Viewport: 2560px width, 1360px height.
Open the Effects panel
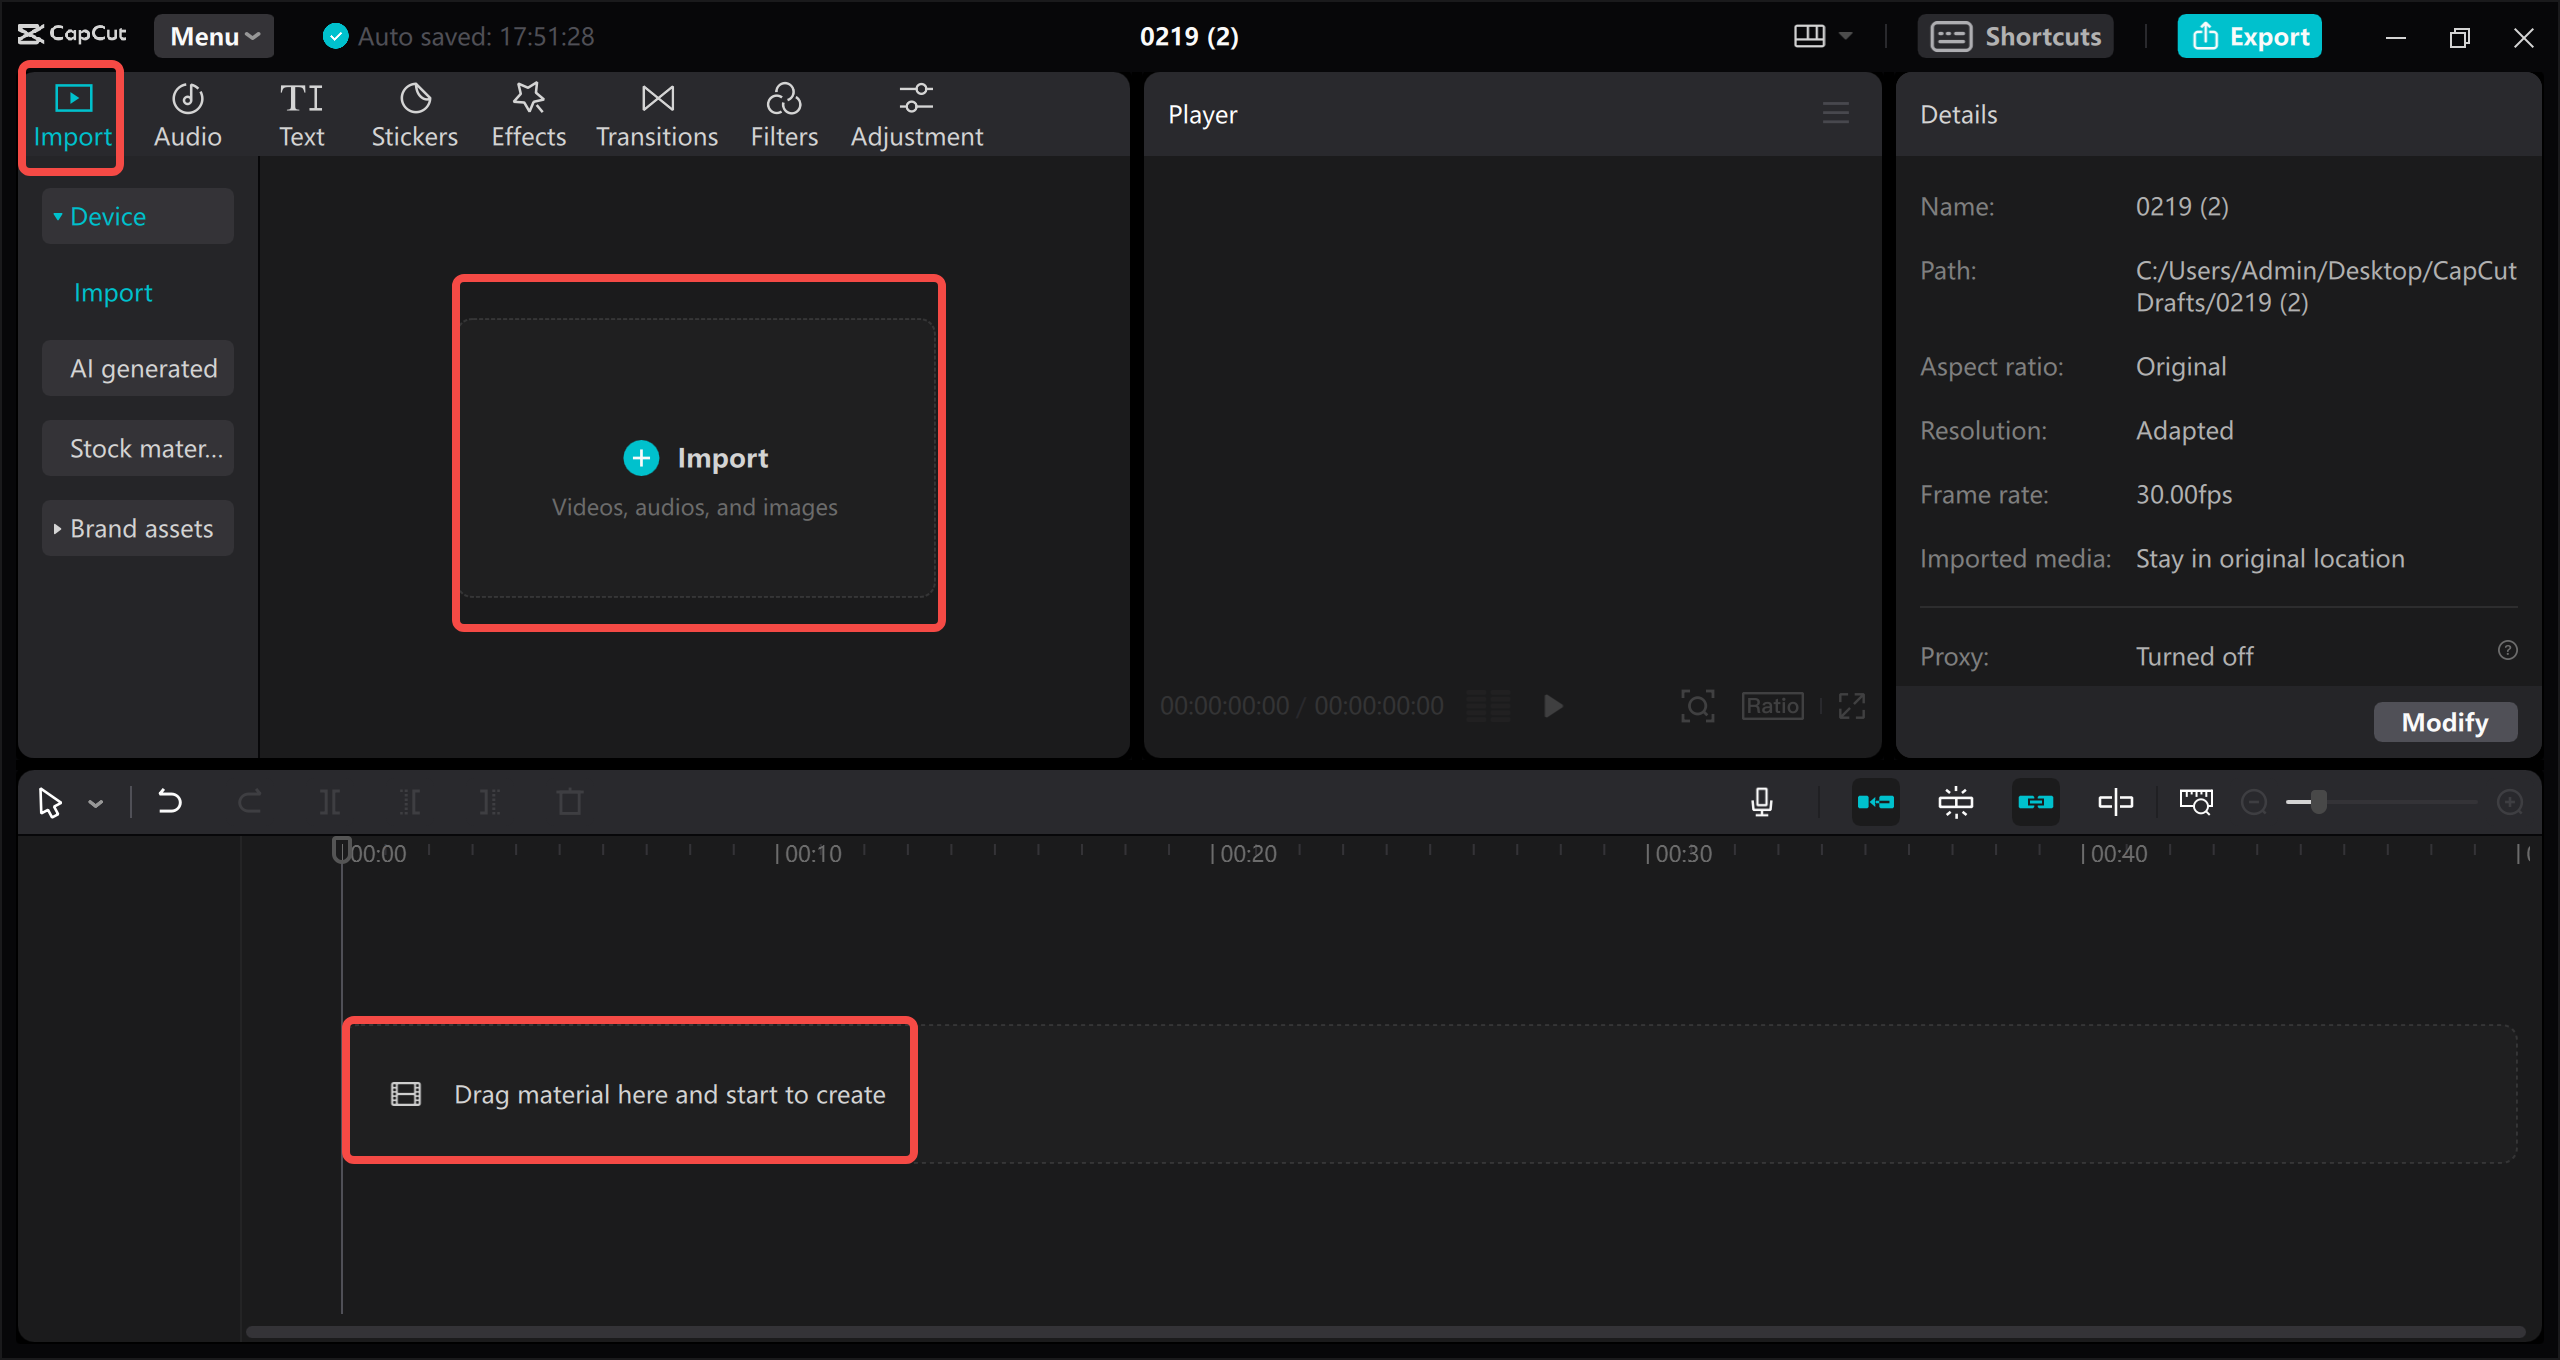tap(528, 113)
